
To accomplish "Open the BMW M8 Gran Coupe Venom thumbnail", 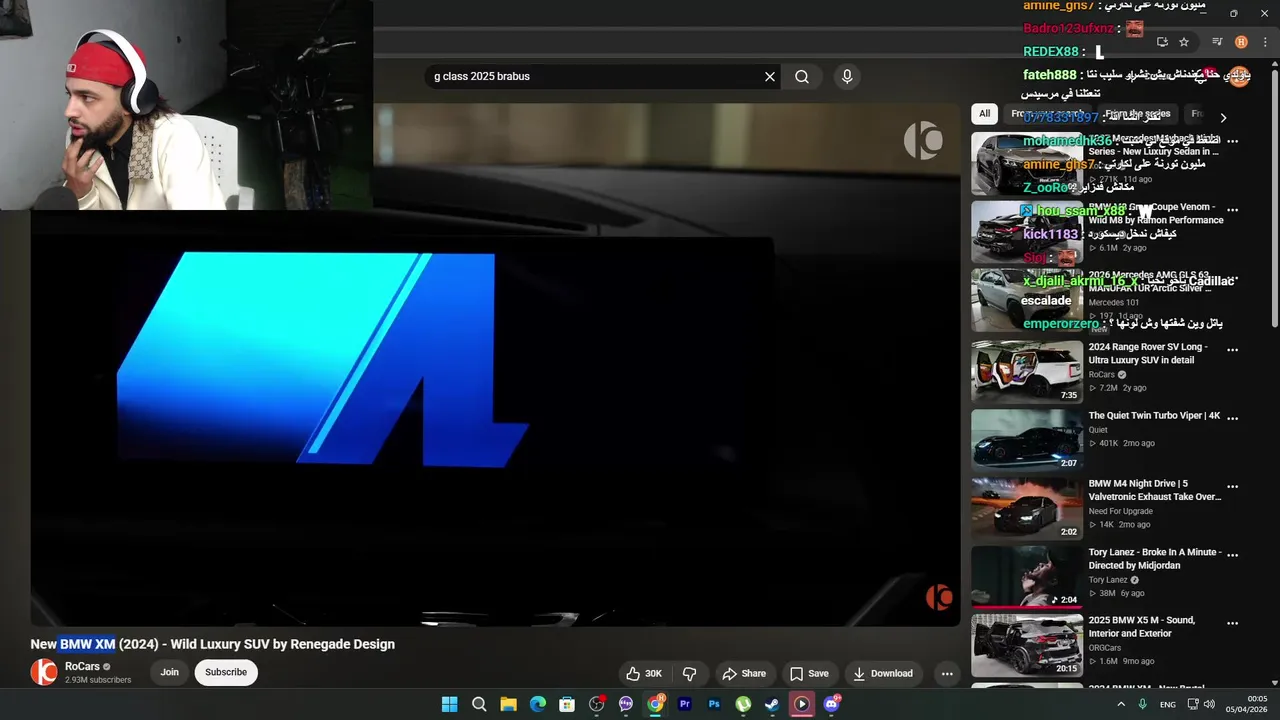I will tap(1027, 232).
